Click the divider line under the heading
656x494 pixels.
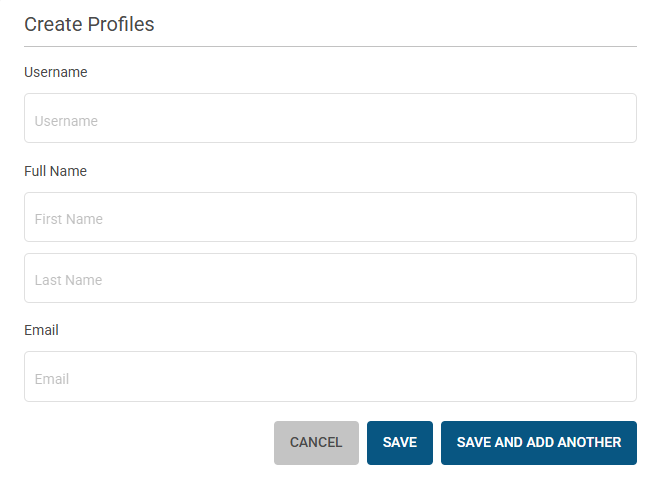tap(330, 46)
